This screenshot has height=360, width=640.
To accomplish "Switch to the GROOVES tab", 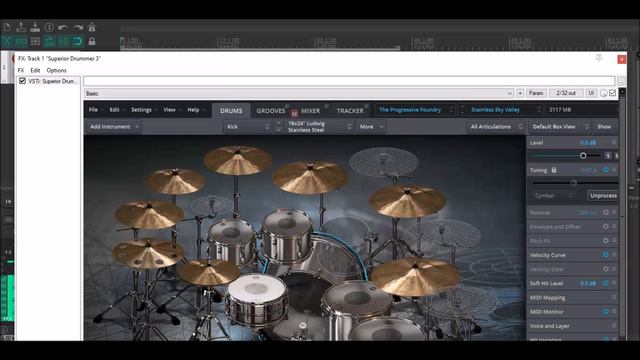I will pos(270,111).
